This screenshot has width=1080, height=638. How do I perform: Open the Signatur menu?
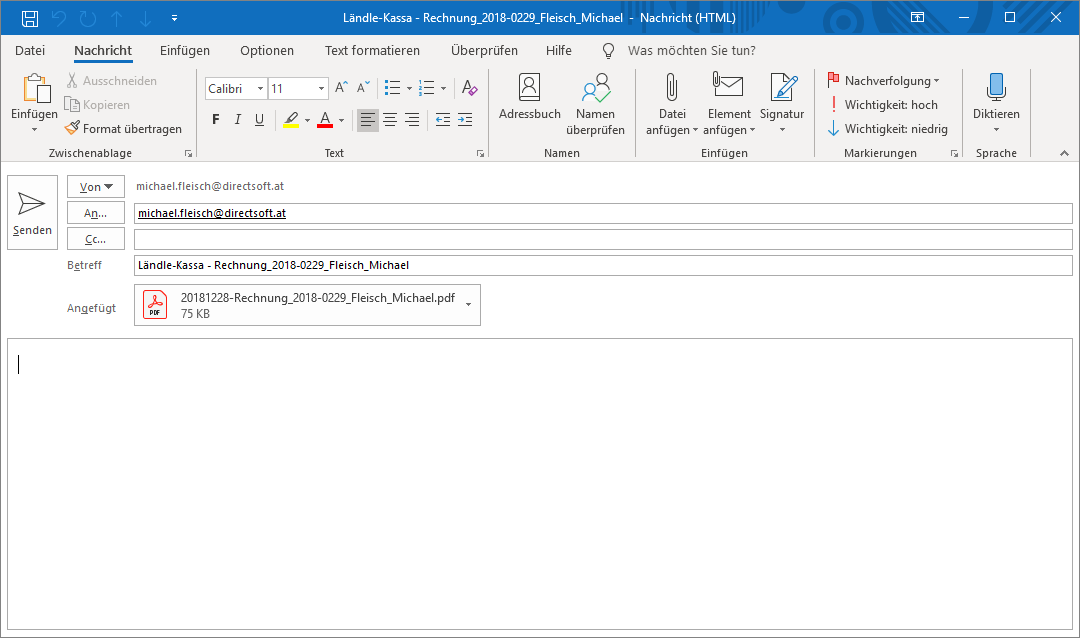(782, 105)
